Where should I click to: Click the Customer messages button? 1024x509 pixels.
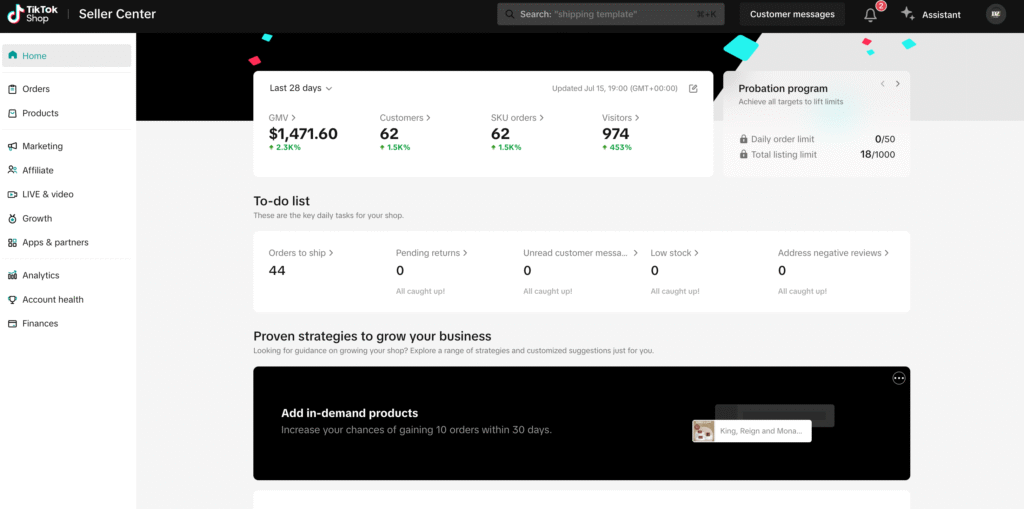click(792, 14)
